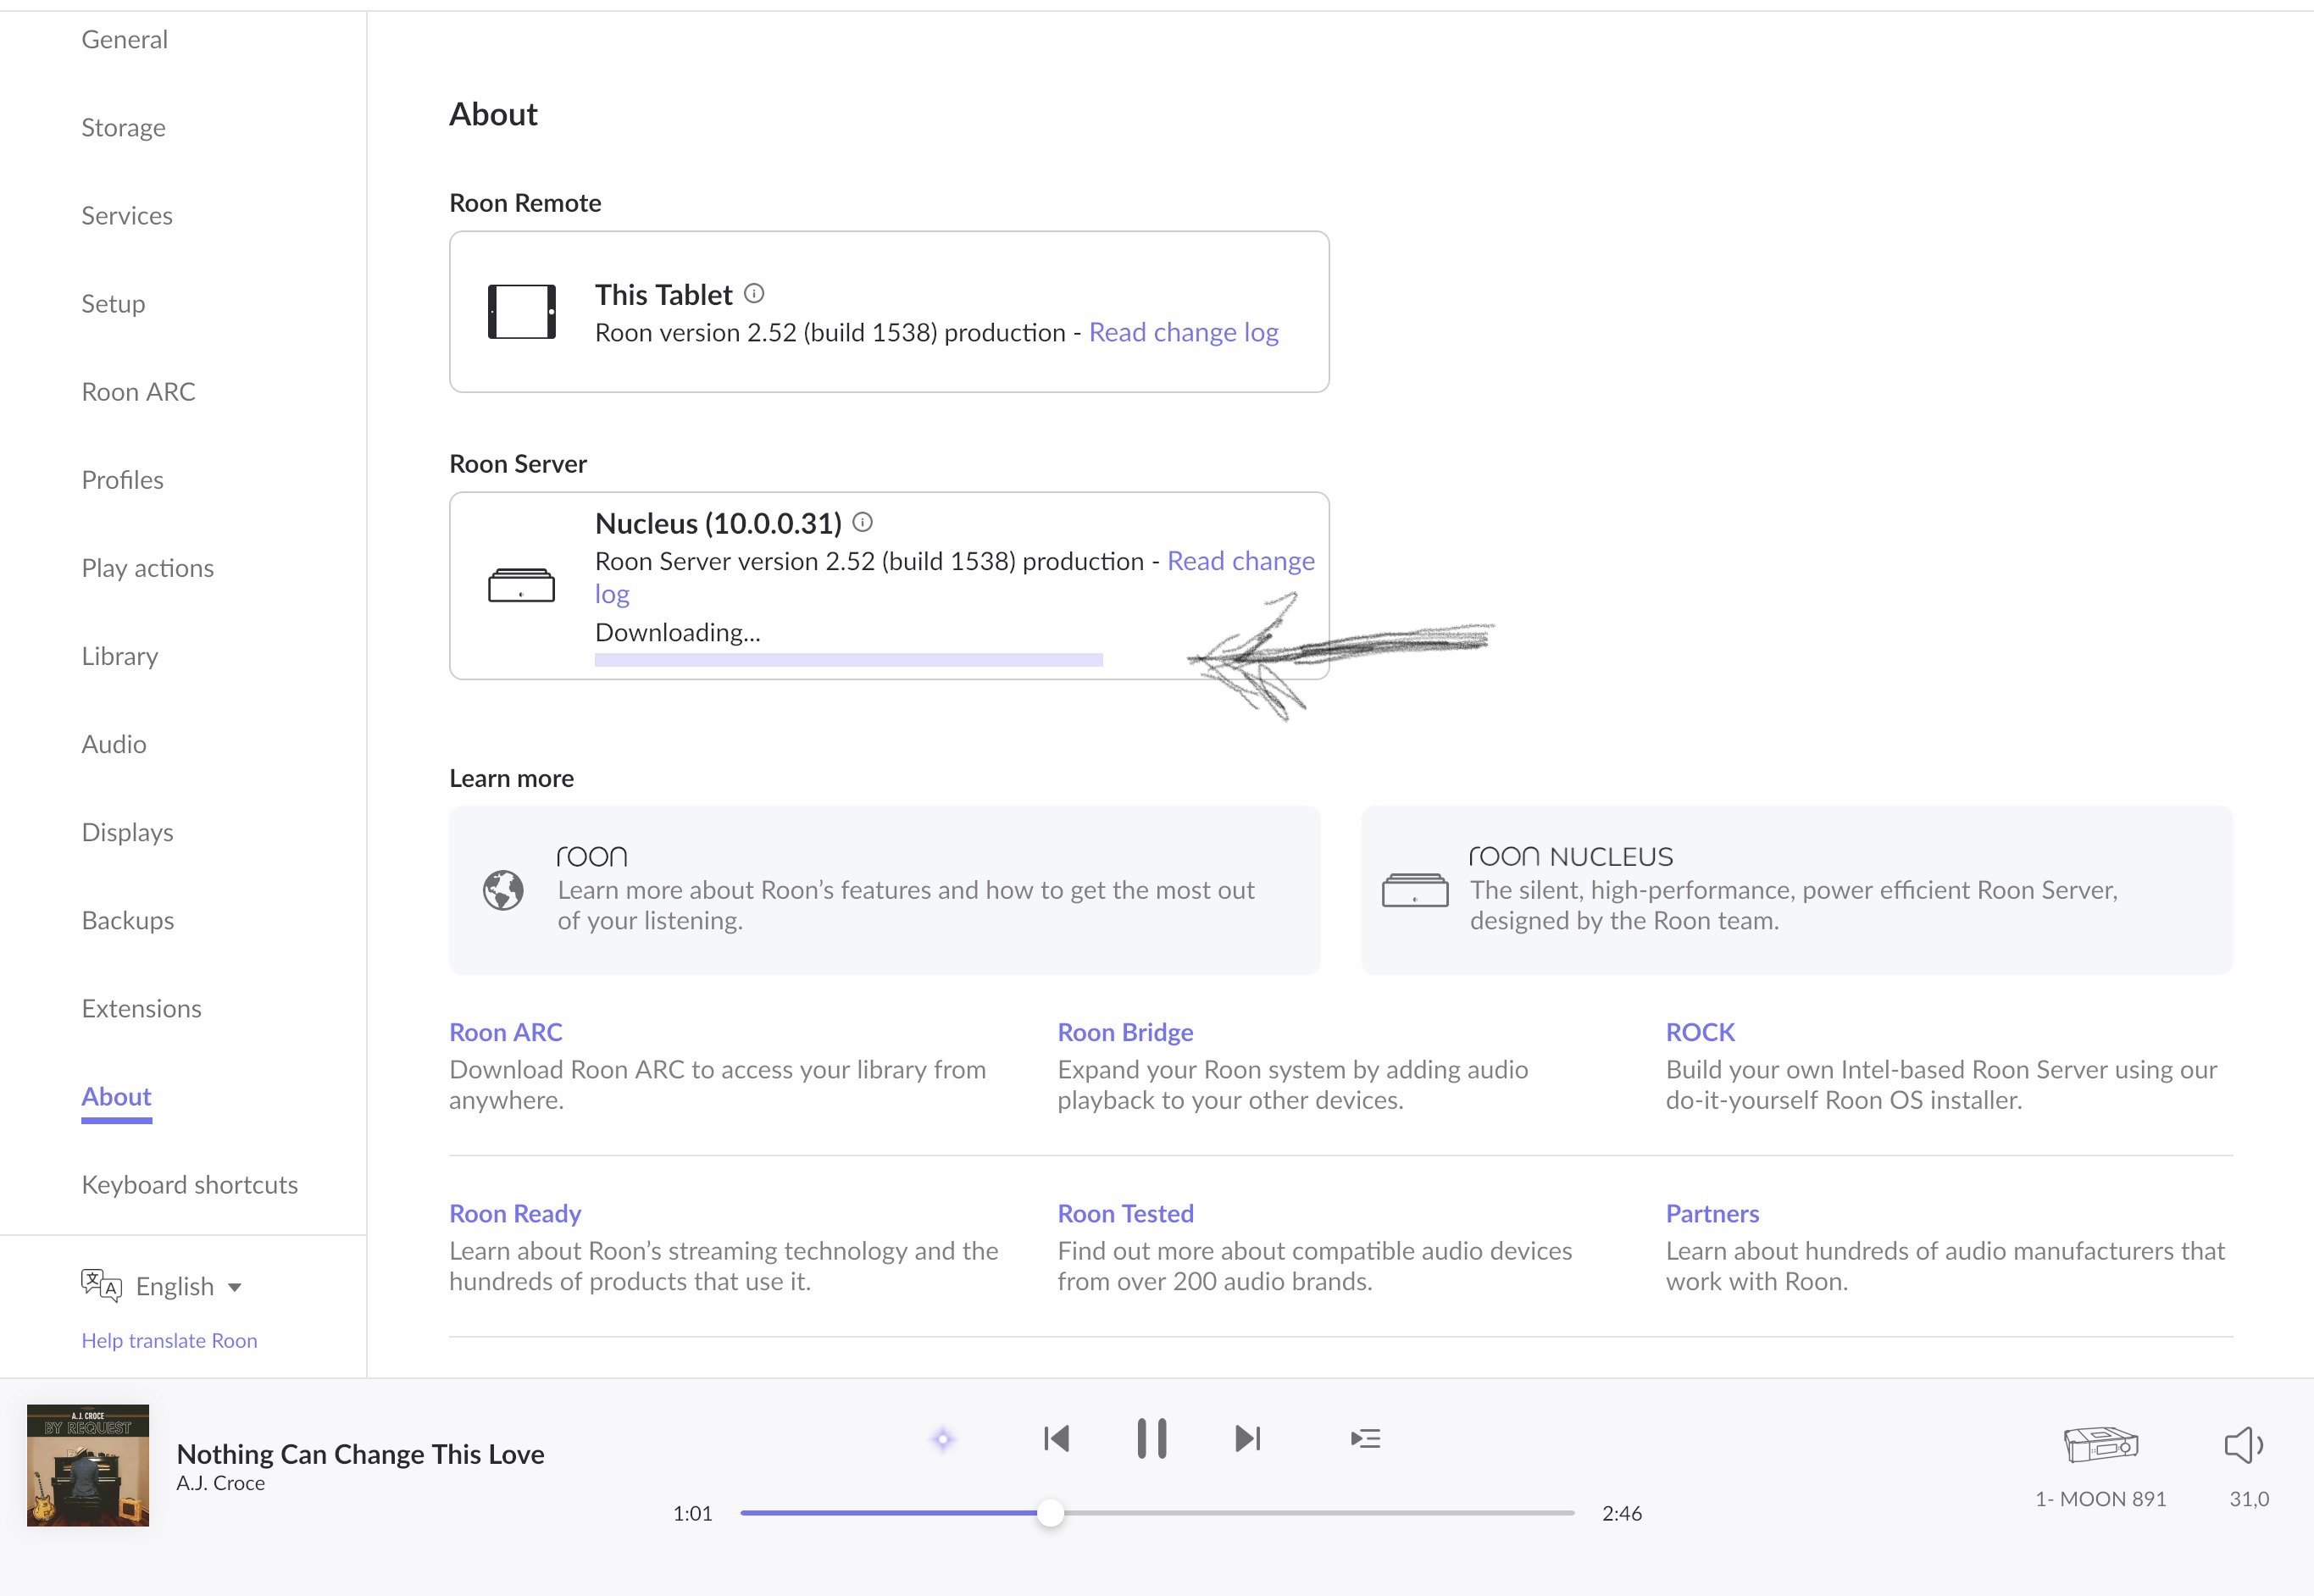The height and width of the screenshot is (1596, 2314).
Task: Expand the English language dropdown
Action: (x=189, y=1287)
